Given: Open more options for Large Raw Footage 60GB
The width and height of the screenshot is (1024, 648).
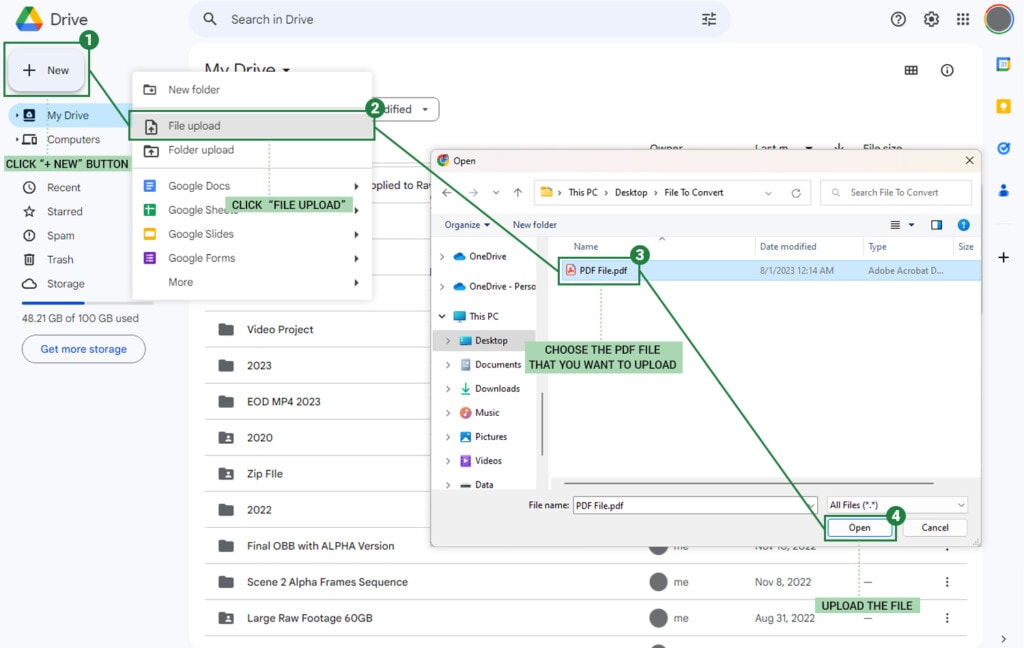Looking at the screenshot, I should [947, 618].
